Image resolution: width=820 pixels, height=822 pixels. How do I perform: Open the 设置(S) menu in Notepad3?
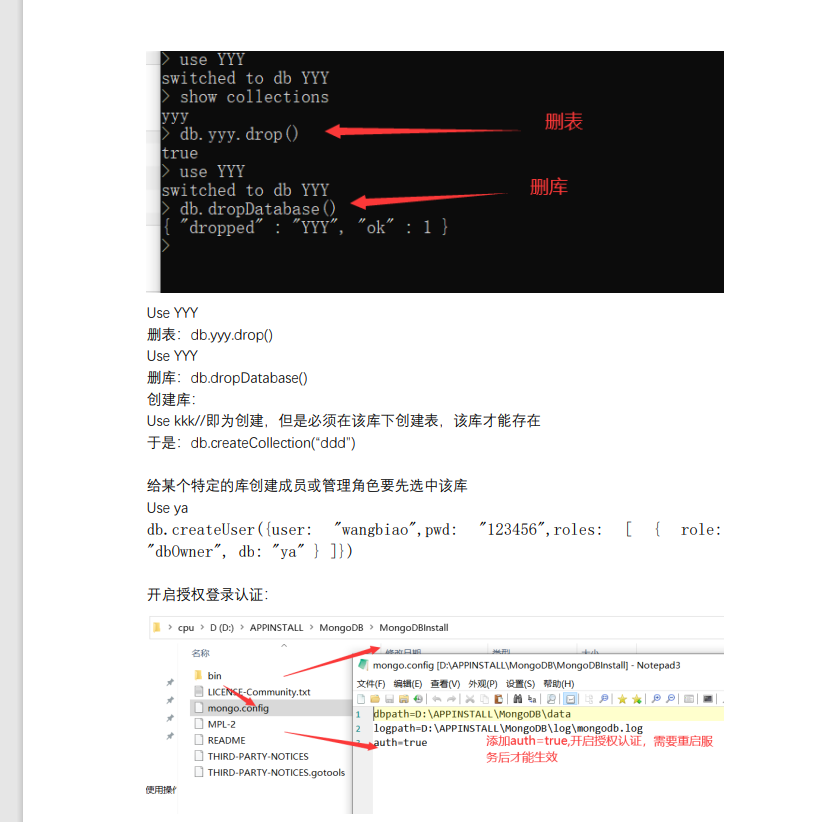tap(520, 684)
